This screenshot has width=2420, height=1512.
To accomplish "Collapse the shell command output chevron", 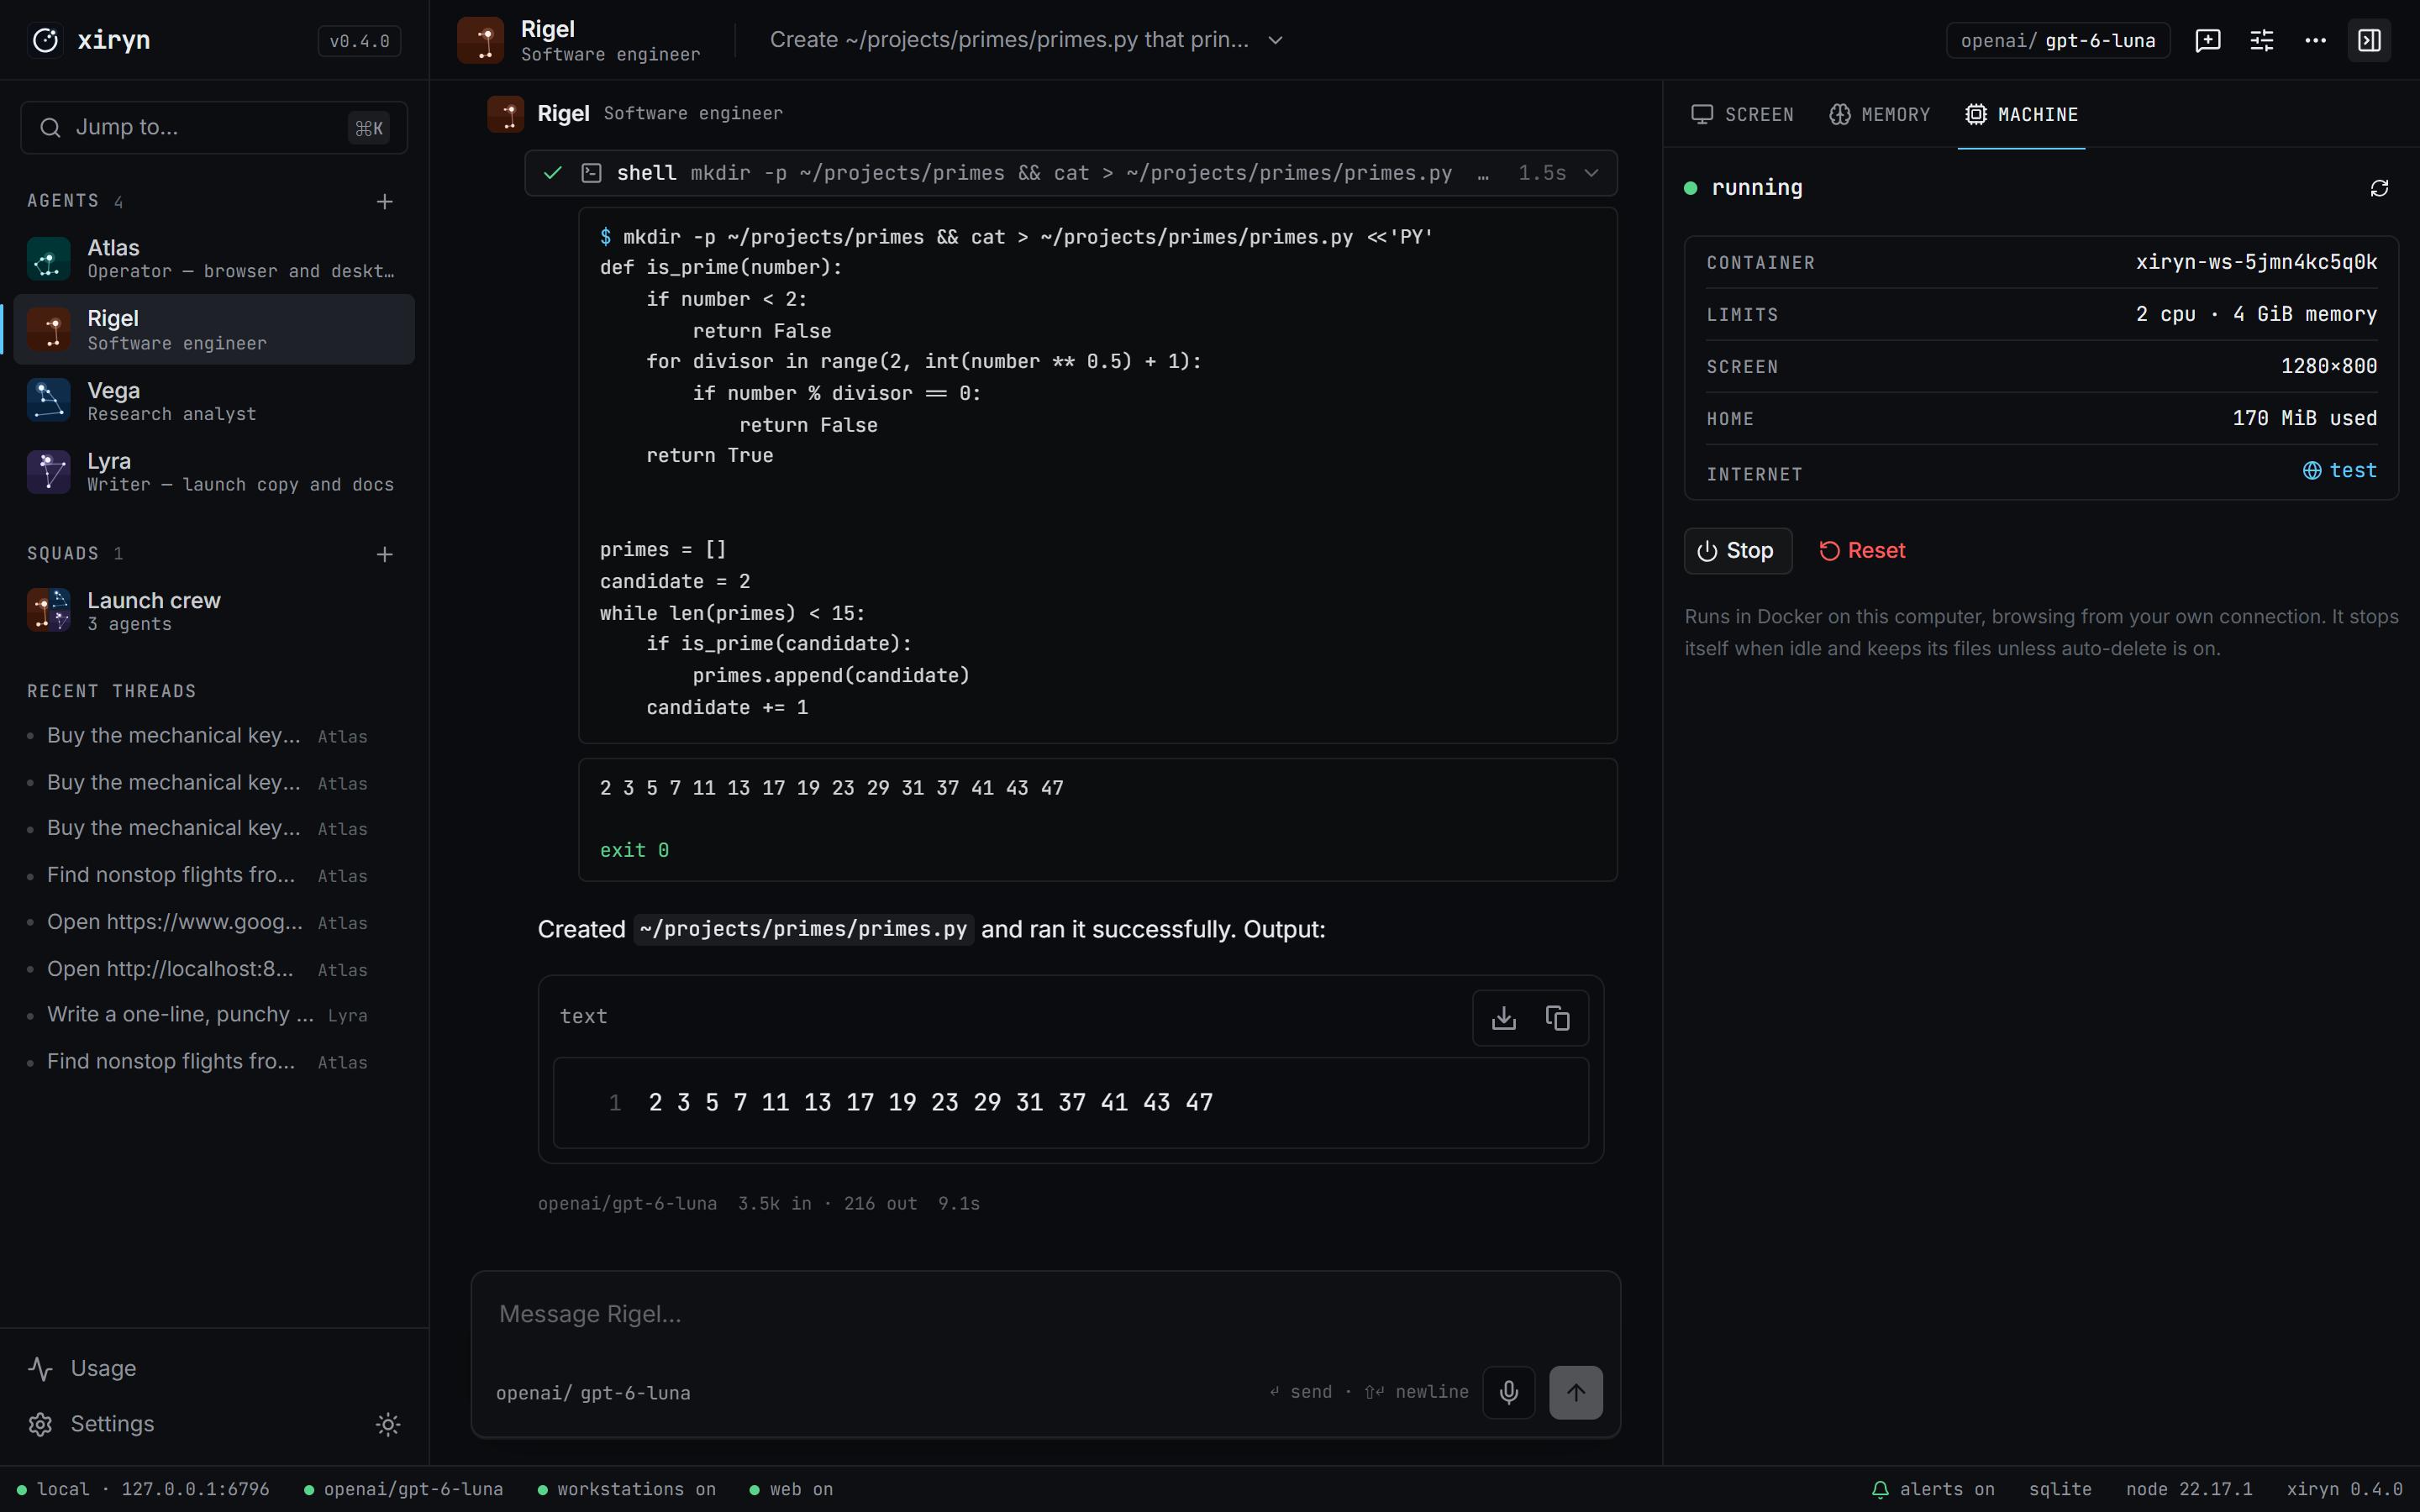I will click(1591, 173).
